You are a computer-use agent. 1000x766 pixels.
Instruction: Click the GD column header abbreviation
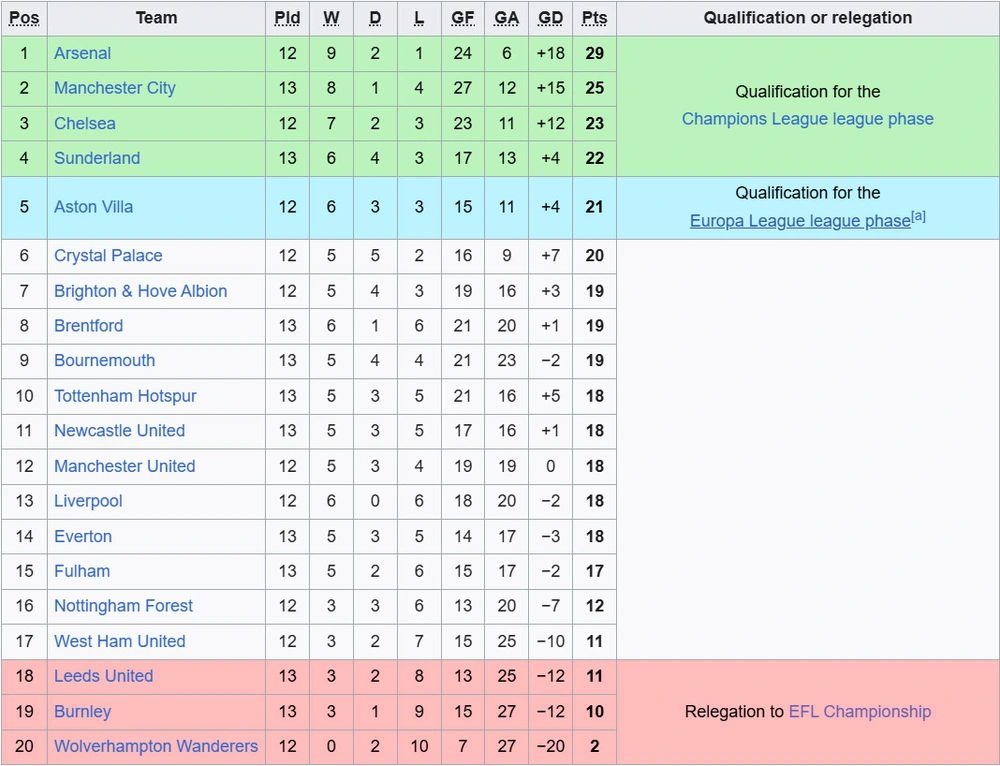(550, 18)
